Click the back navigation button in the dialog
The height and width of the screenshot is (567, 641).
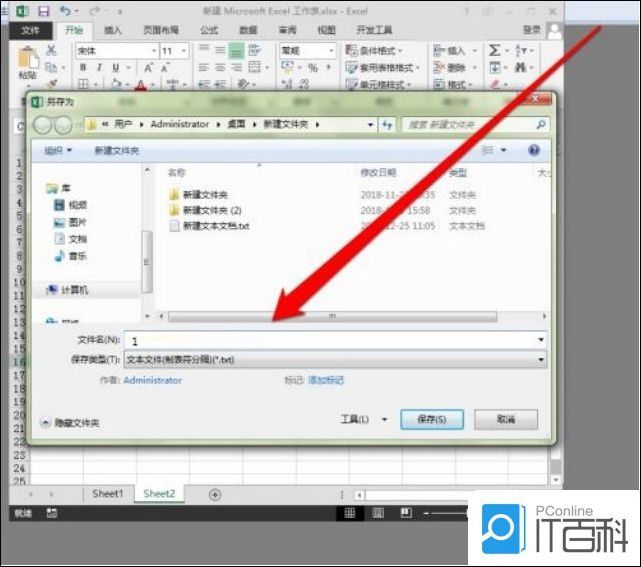pos(42,125)
